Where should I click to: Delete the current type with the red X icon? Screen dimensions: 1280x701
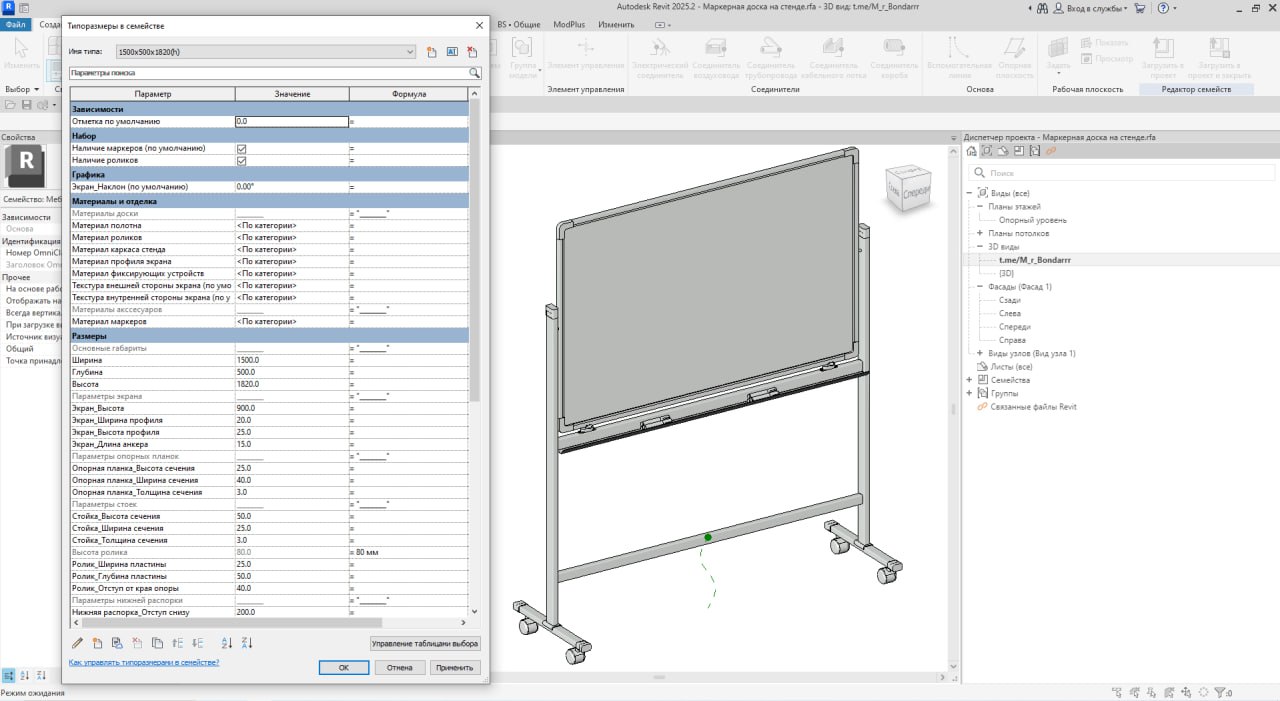(x=472, y=51)
